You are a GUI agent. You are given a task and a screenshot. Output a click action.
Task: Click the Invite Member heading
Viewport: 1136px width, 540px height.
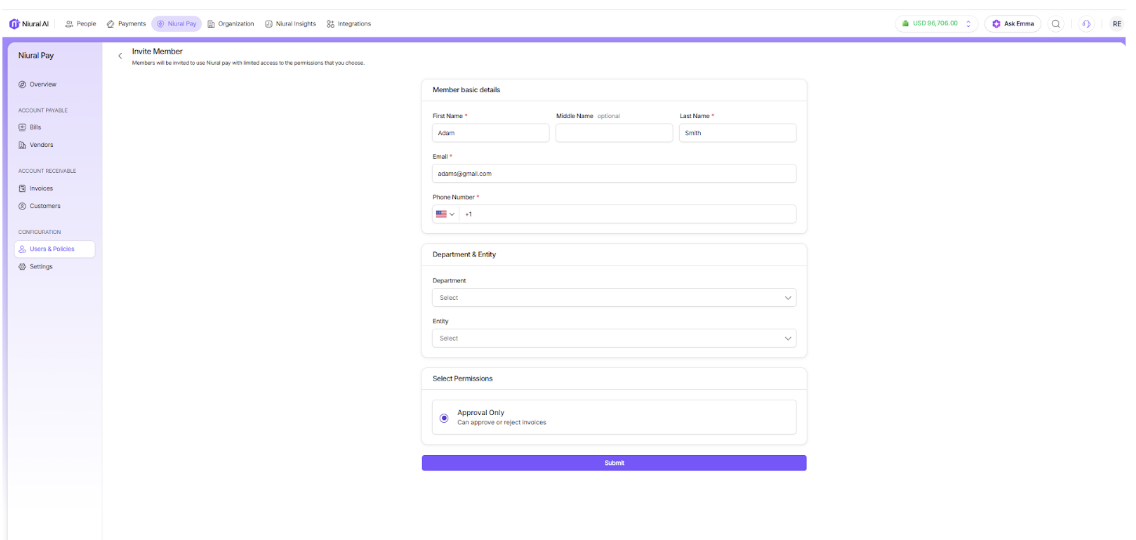coord(157,51)
